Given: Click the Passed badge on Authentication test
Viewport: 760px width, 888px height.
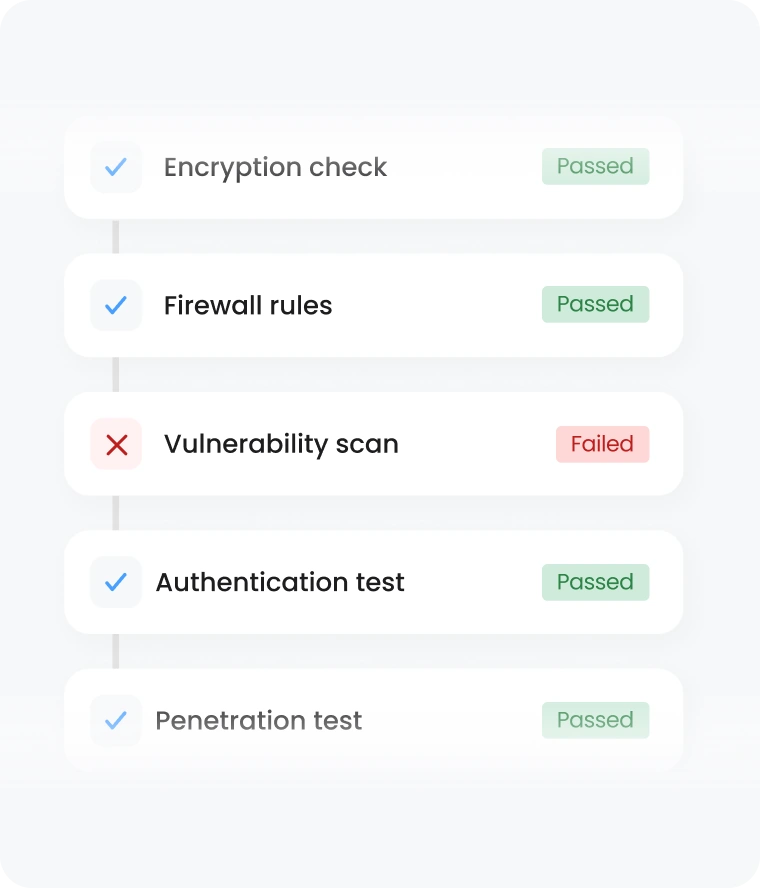Looking at the screenshot, I should click(x=595, y=582).
